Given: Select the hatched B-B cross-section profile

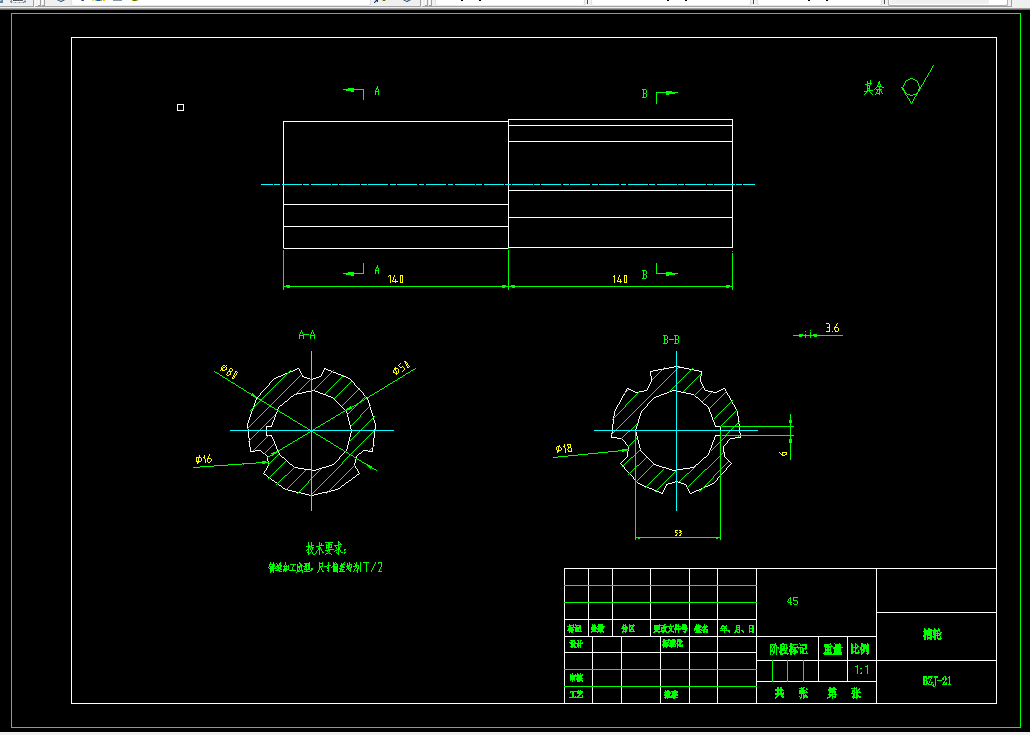Looking at the screenshot, I should click(x=676, y=430).
